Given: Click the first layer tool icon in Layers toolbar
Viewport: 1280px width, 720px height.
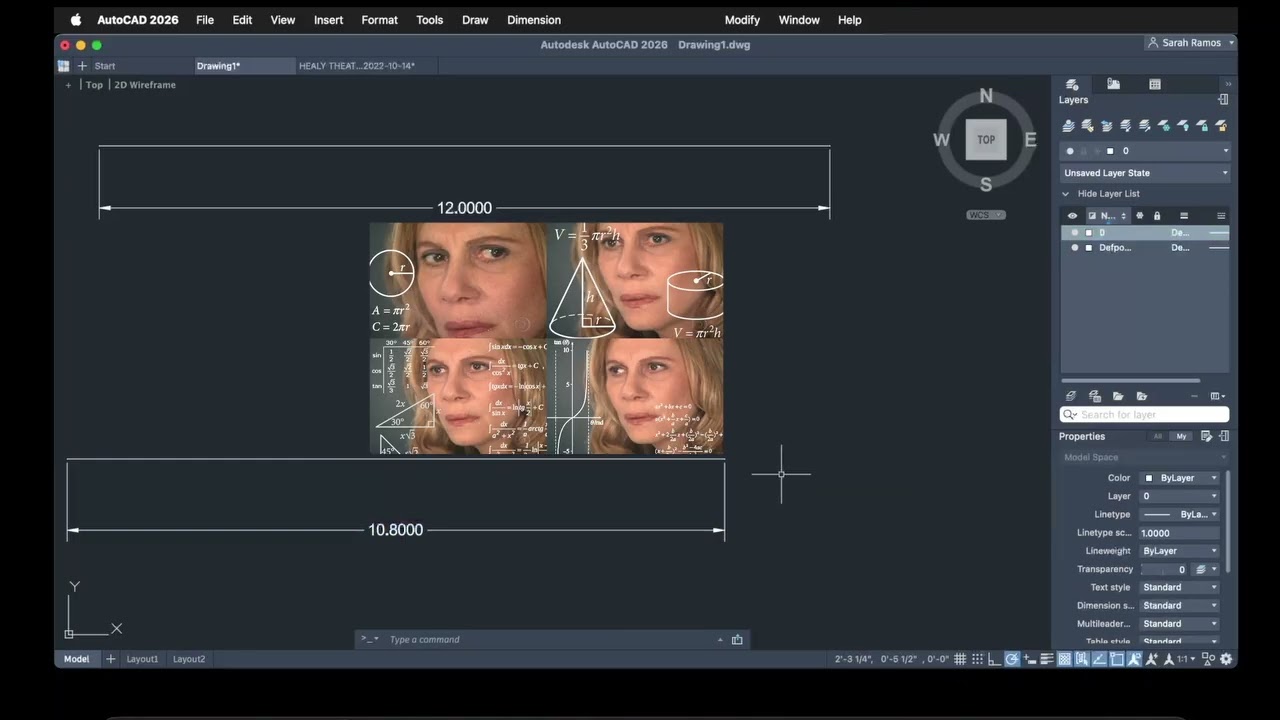Looking at the screenshot, I should (x=1068, y=126).
